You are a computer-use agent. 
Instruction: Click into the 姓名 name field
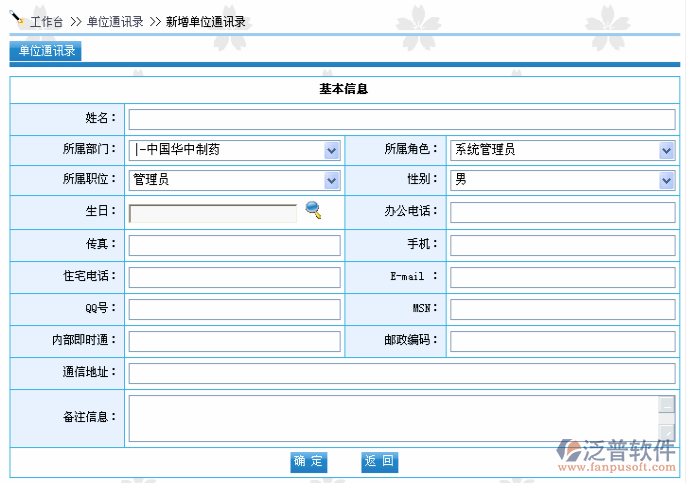(x=401, y=119)
